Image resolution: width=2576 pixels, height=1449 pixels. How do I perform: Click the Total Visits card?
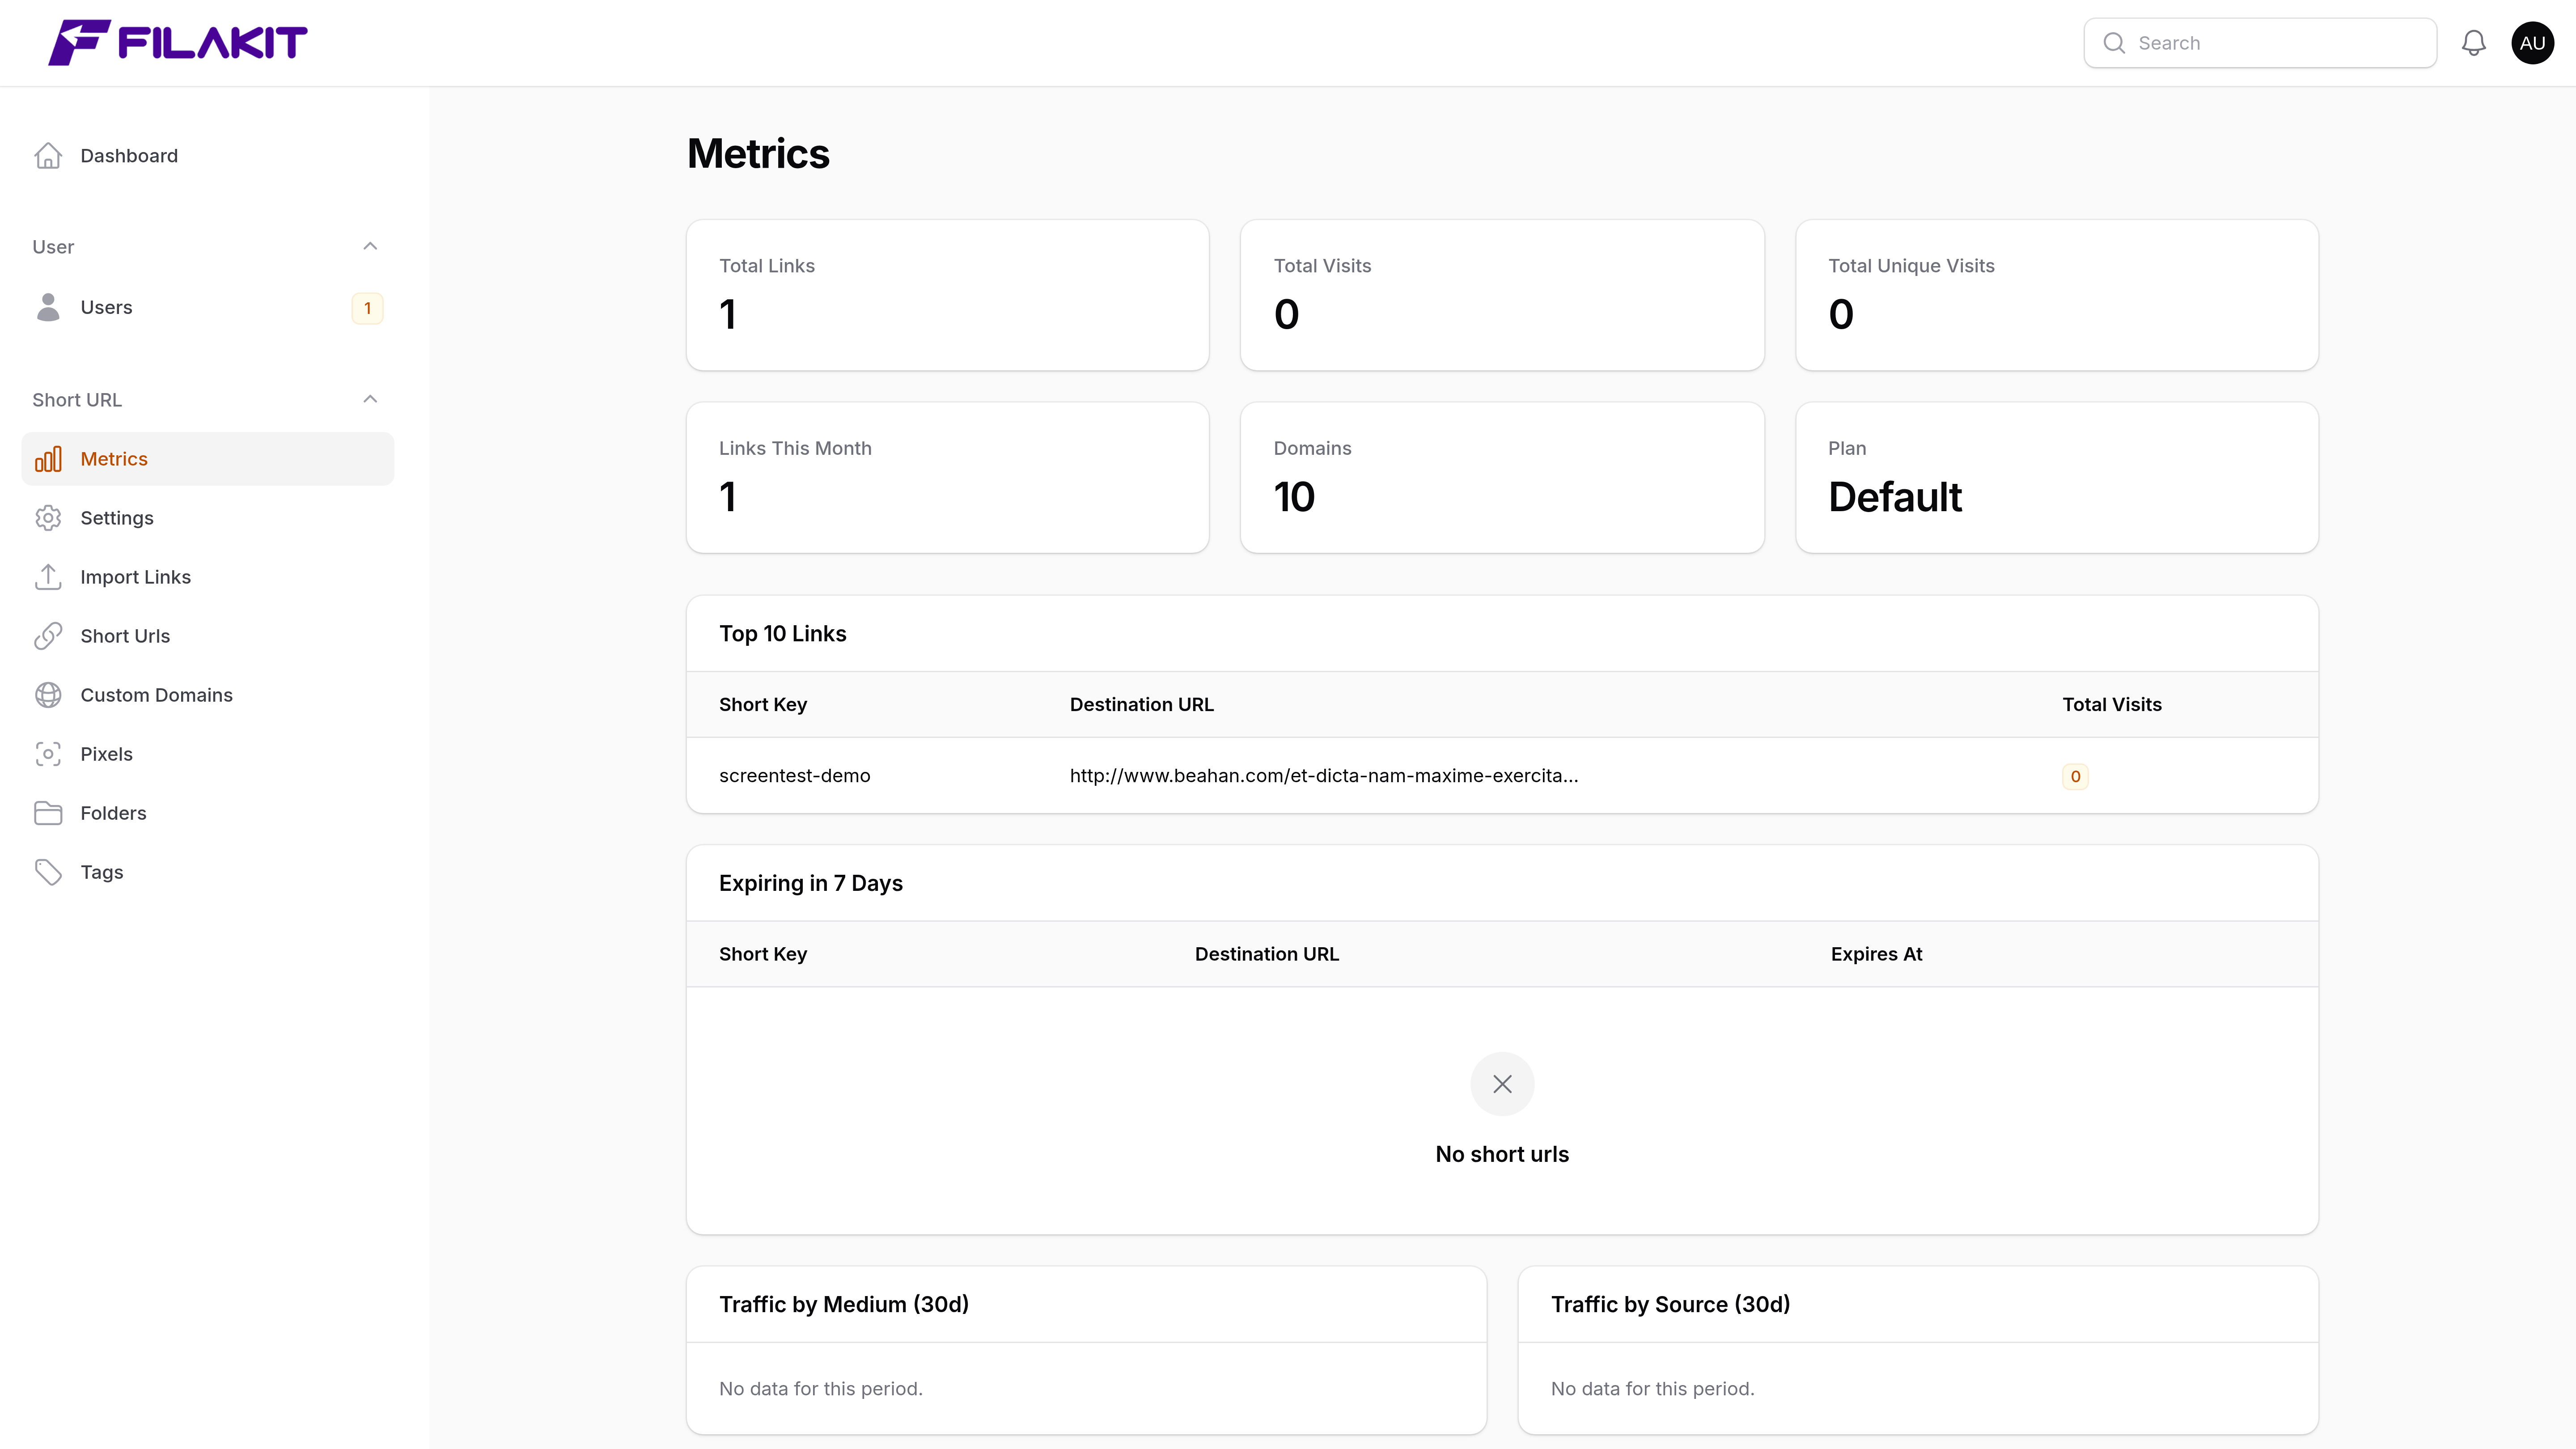(x=1502, y=295)
